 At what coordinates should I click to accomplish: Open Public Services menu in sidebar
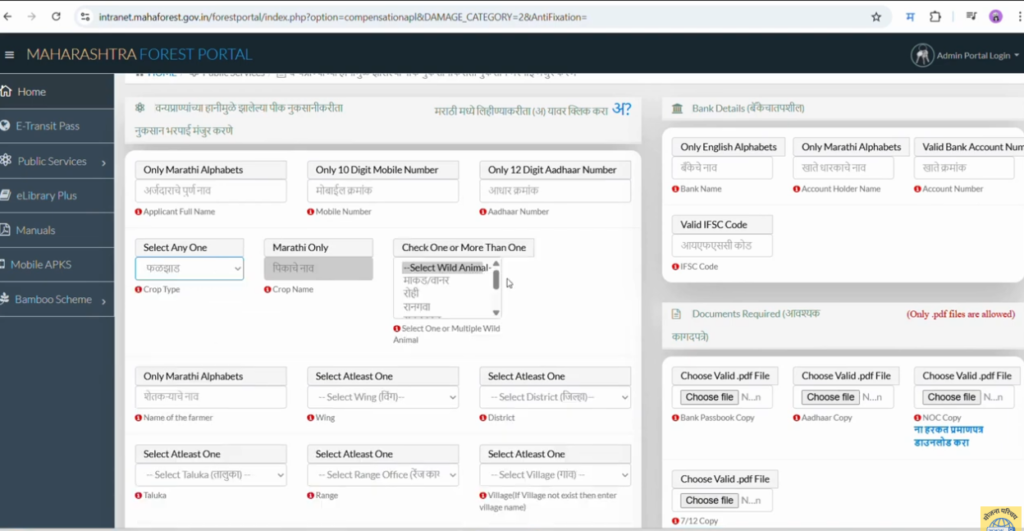point(56,161)
